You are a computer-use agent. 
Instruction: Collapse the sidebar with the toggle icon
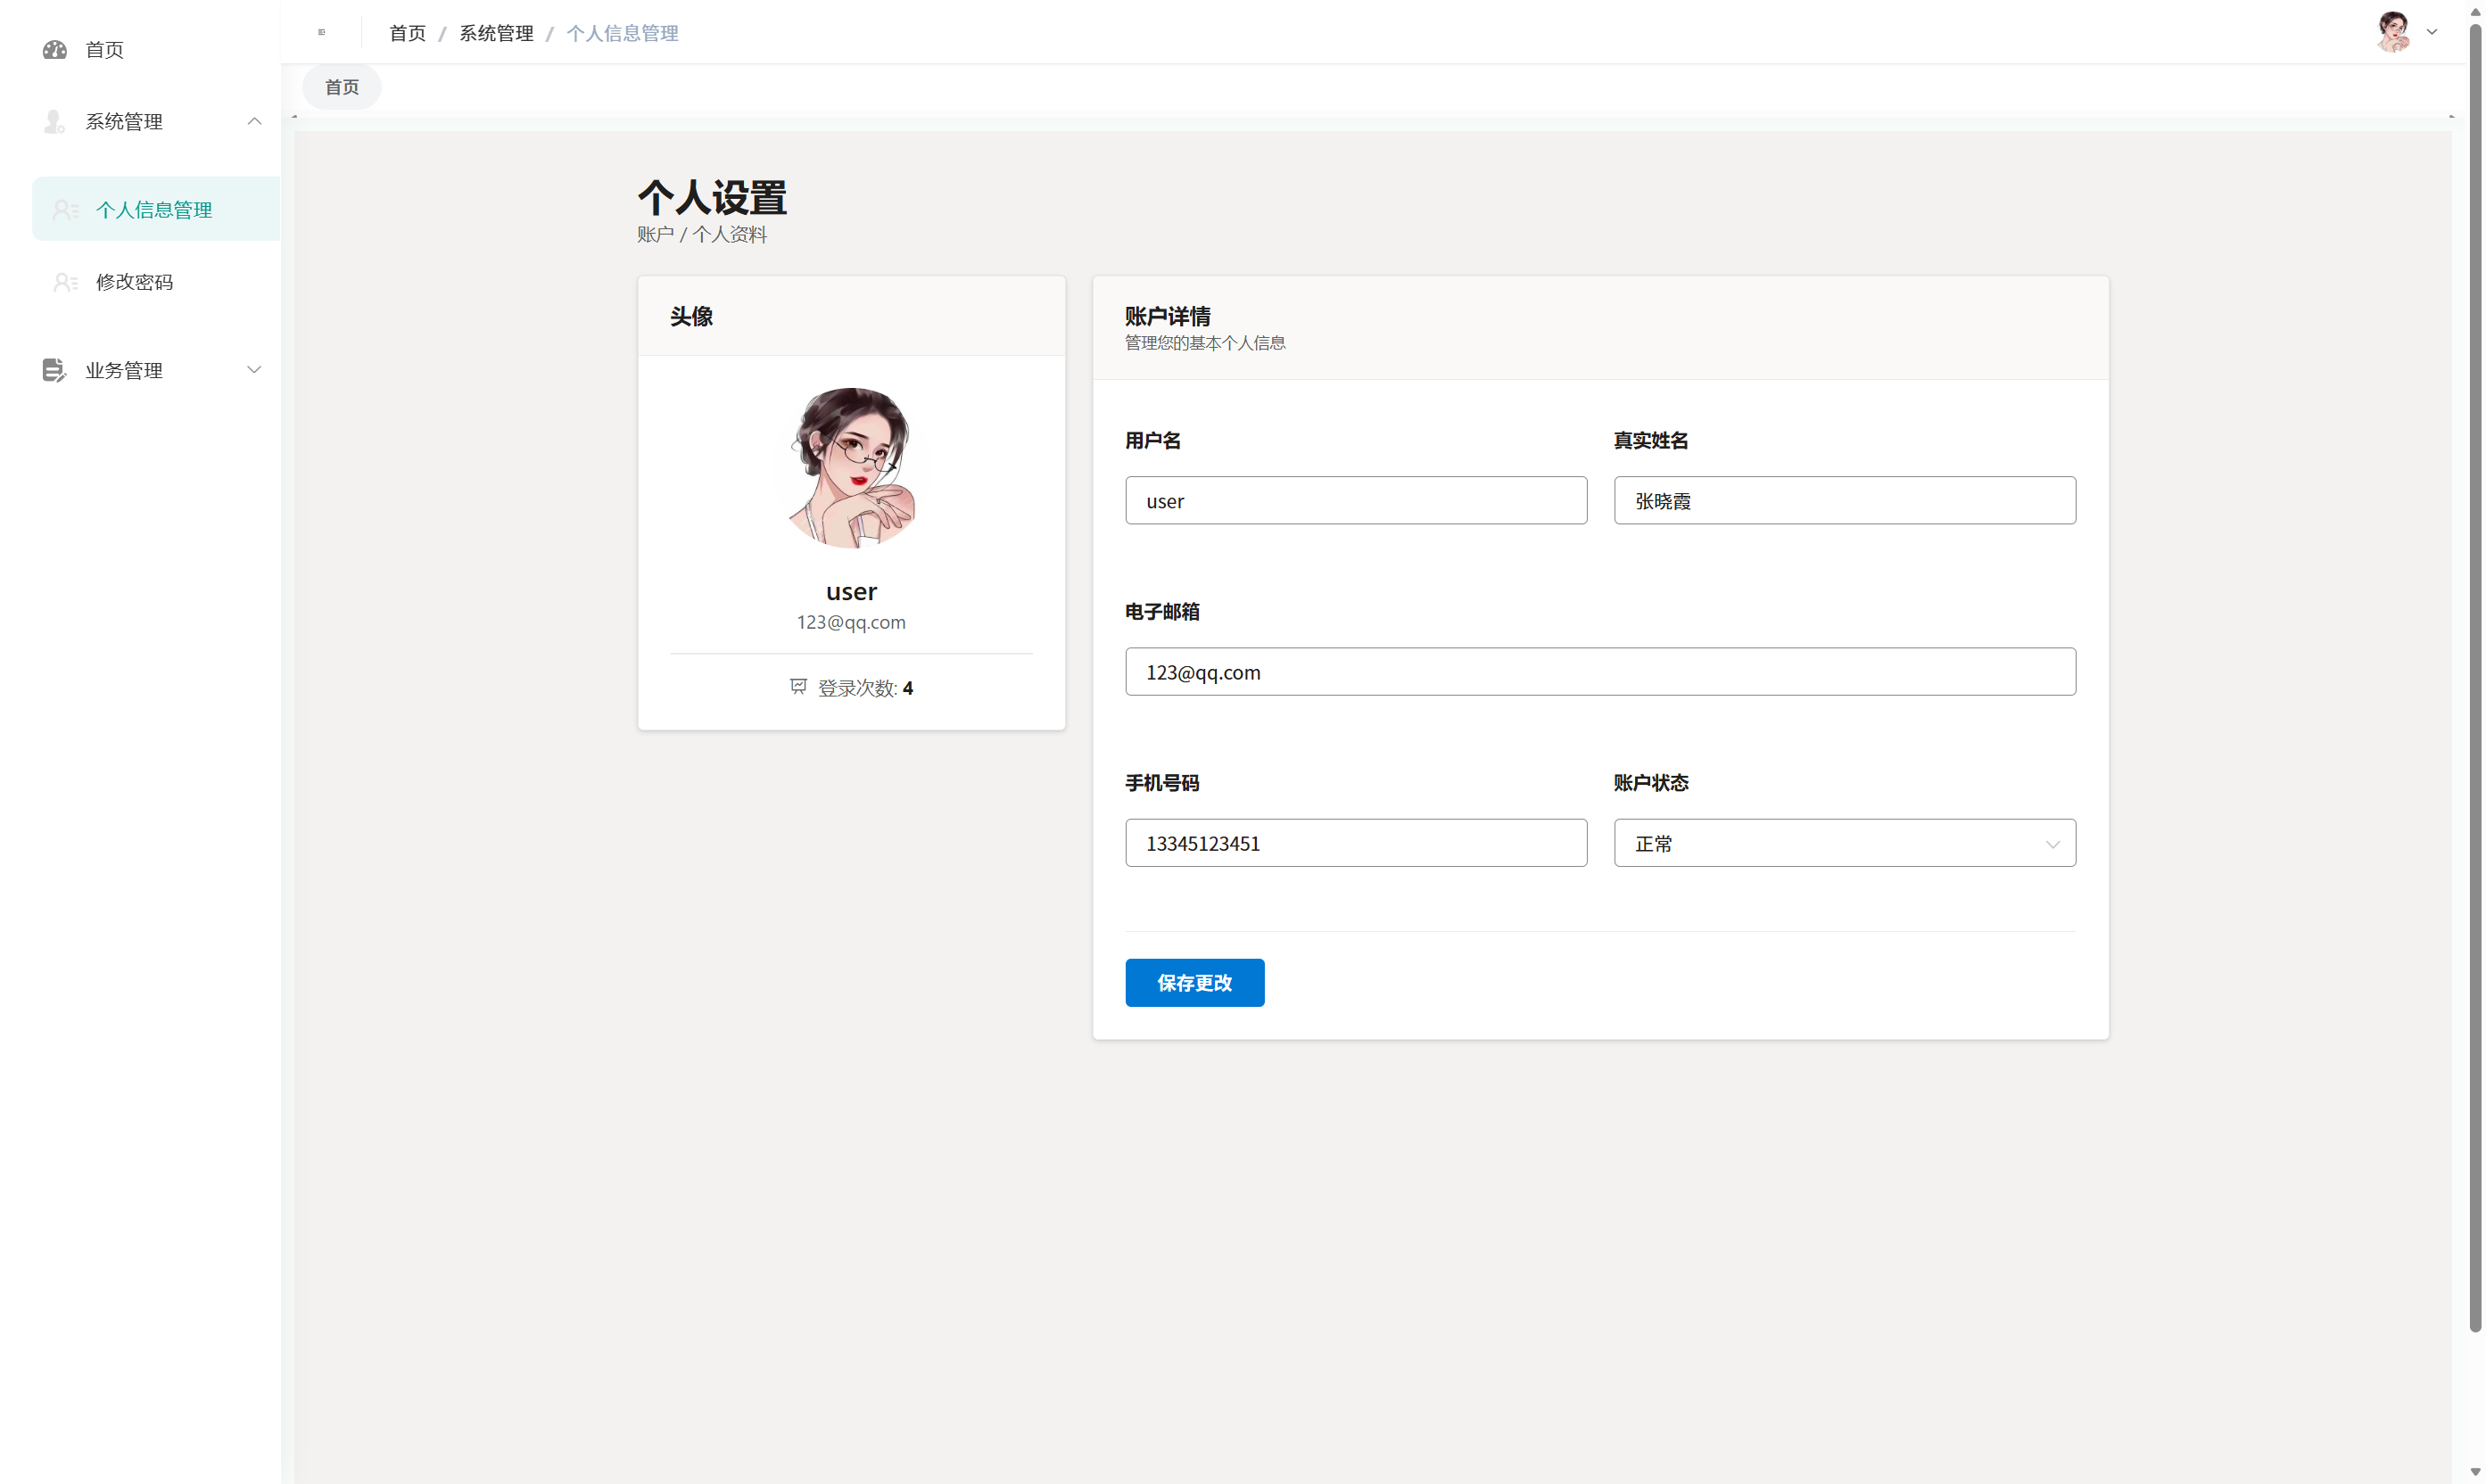pos(321,32)
